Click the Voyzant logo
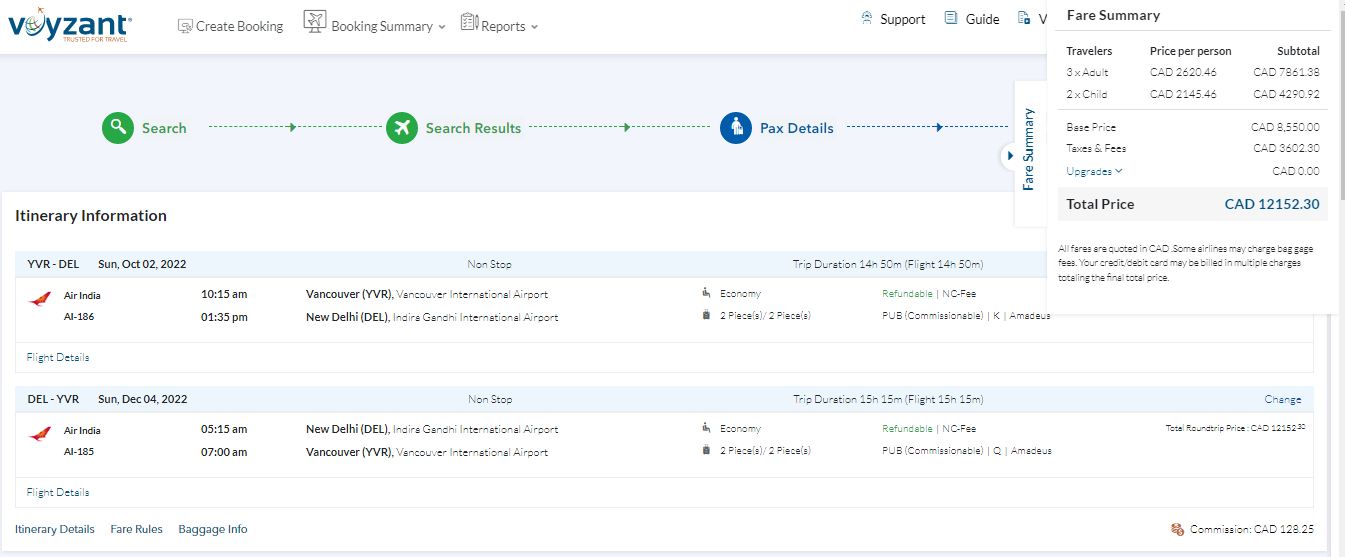This screenshot has height=557, width=1345. [69, 25]
